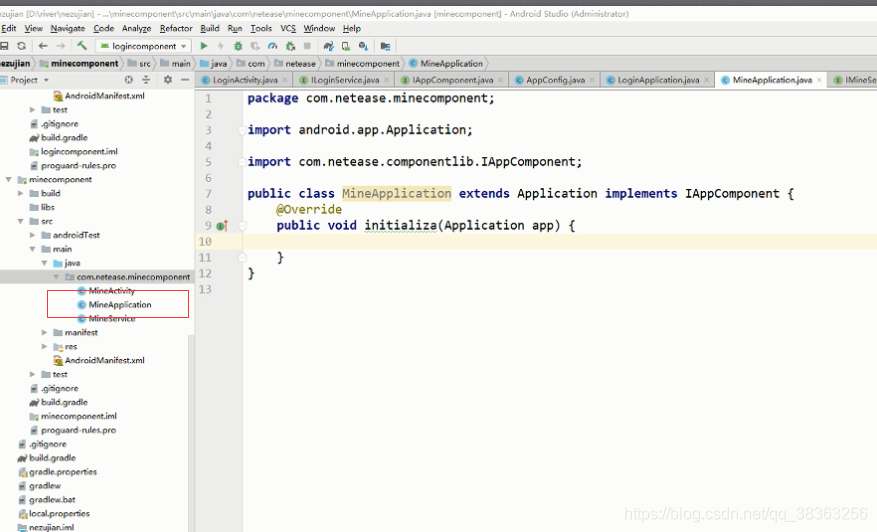The height and width of the screenshot is (532, 877).
Task: Click Collapse All icon in Project panel
Action: click(146, 80)
